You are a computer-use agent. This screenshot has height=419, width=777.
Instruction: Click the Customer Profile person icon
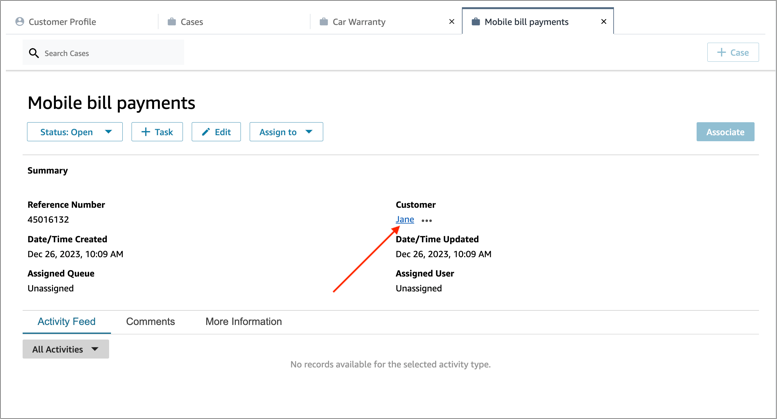coord(19,21)
